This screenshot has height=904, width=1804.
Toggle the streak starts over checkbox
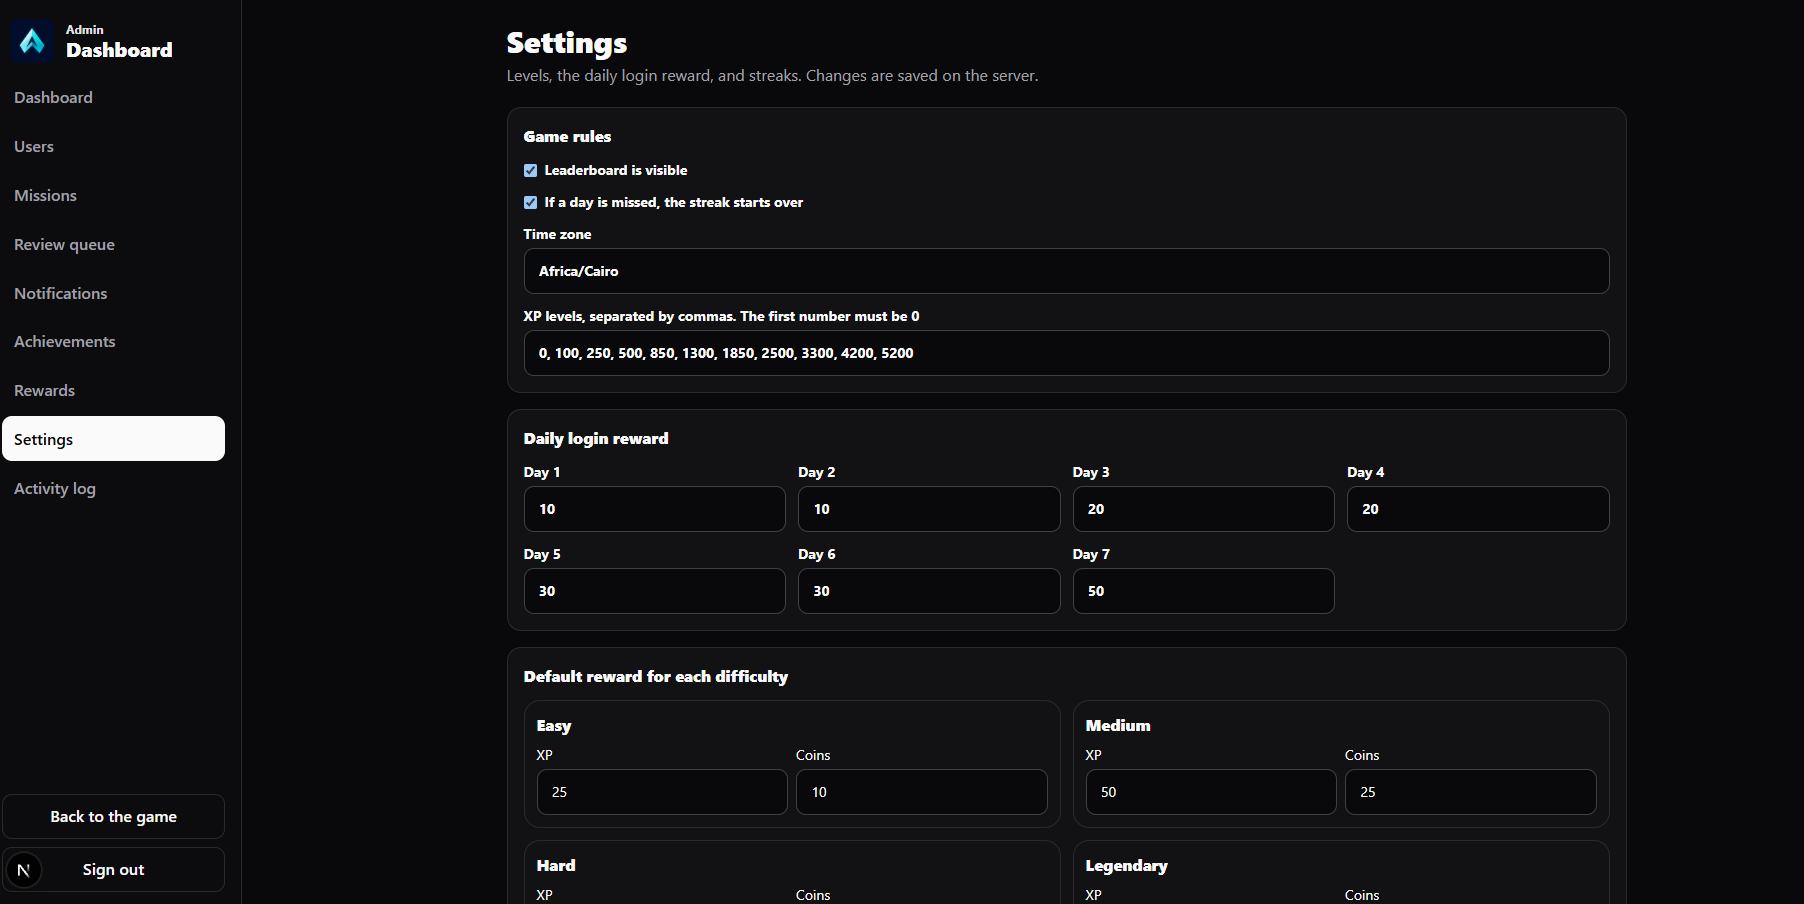(530, 203)
